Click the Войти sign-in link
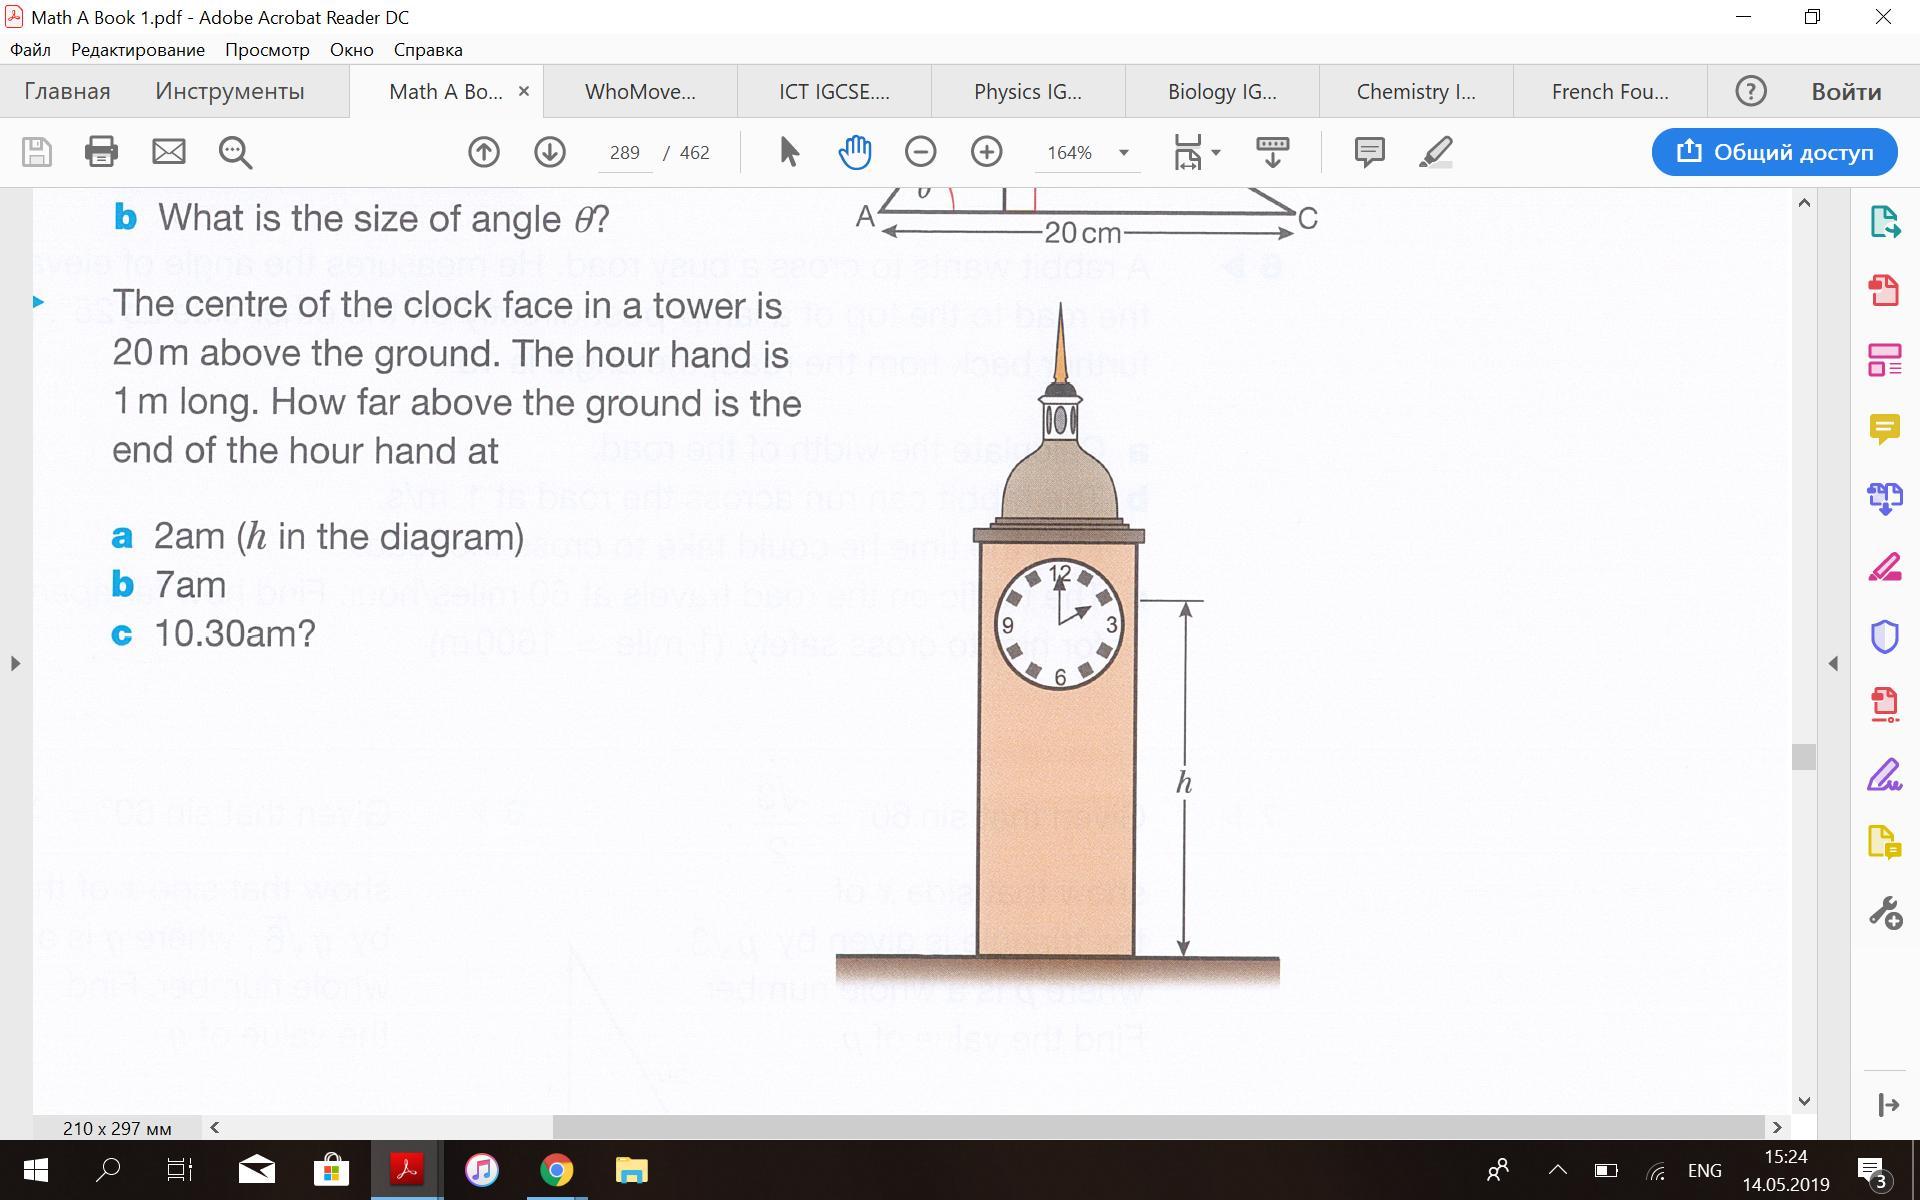1920x1200 pixels. point(1846,92)
